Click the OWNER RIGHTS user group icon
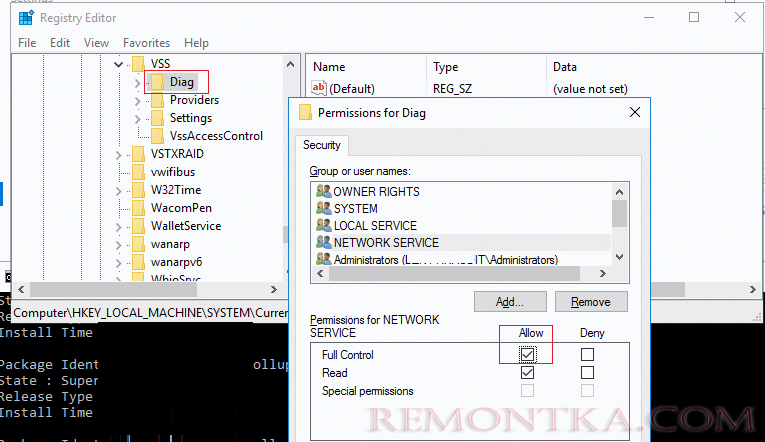This screenshot has height=442, width=765. click(323, 191)
